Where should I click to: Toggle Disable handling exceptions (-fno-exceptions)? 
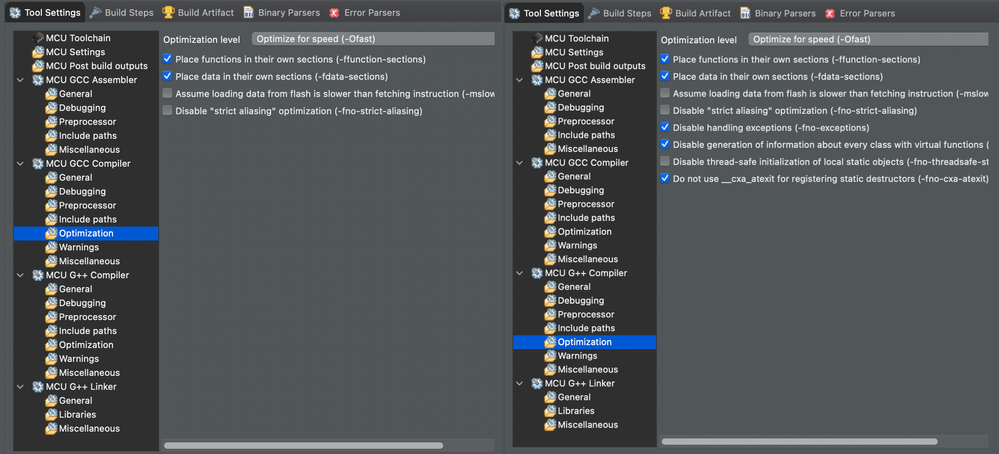pos(665,127)
